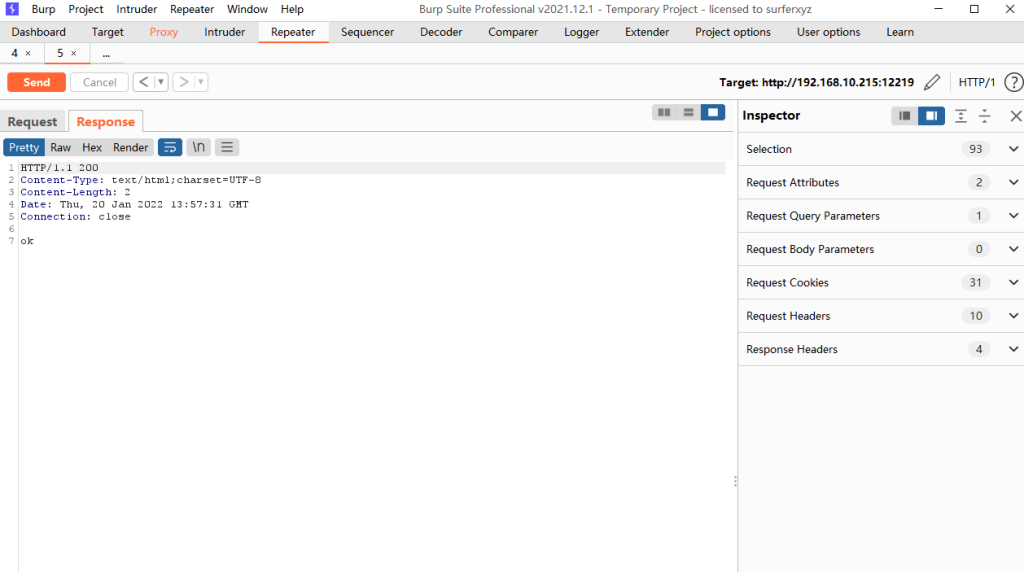Open the Intruder menu
This screenshot has width=1024, height=572.
tap(136, 9)
